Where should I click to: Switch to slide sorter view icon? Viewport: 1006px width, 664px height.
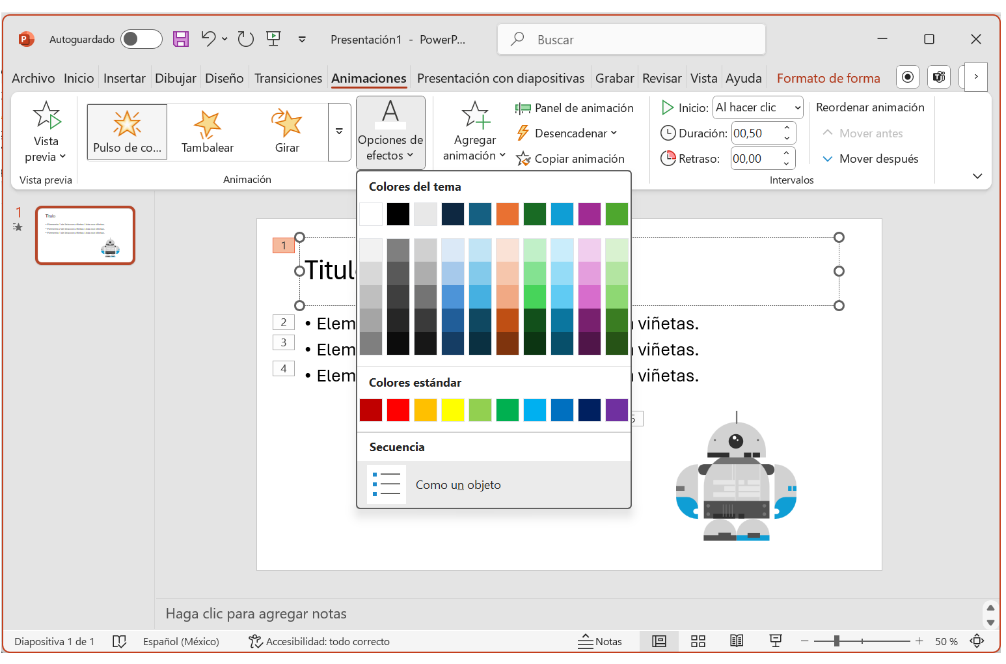pos(699,641)
